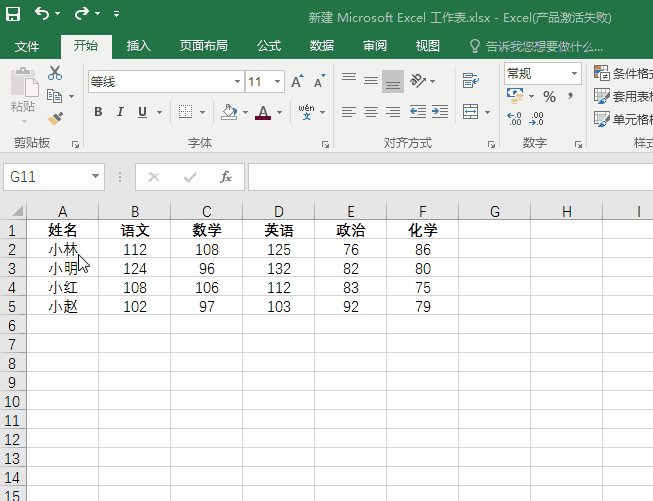Click the Cut scissors icon
The width and height of the screenshot is (653, 501).
pyautogui.click(x=55, y=73)
